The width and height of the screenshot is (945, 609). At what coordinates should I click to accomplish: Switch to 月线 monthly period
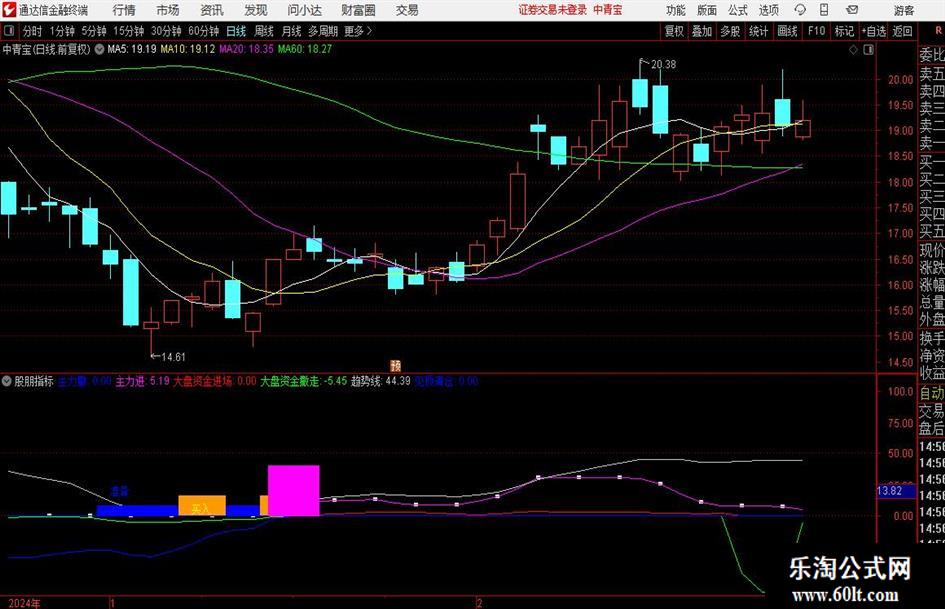pyautogui.click(x=292, y=31)
